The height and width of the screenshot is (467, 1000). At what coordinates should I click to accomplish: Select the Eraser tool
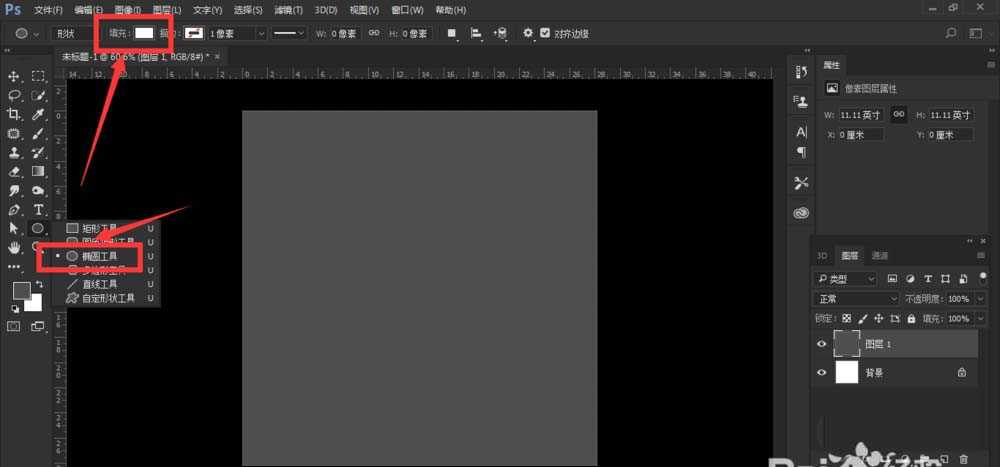[x=15, y=171]
